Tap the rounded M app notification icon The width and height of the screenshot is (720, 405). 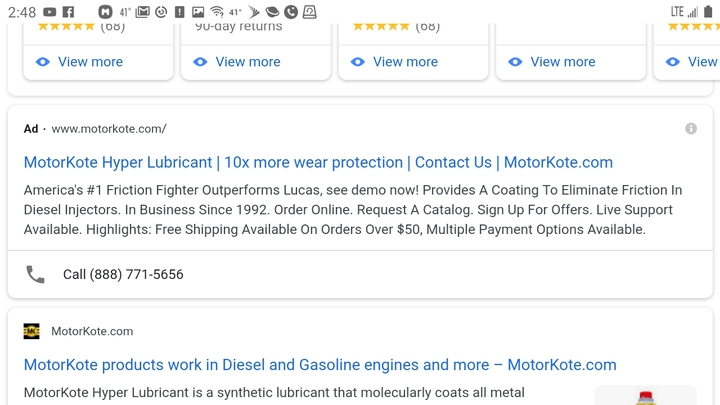point(105,12)
